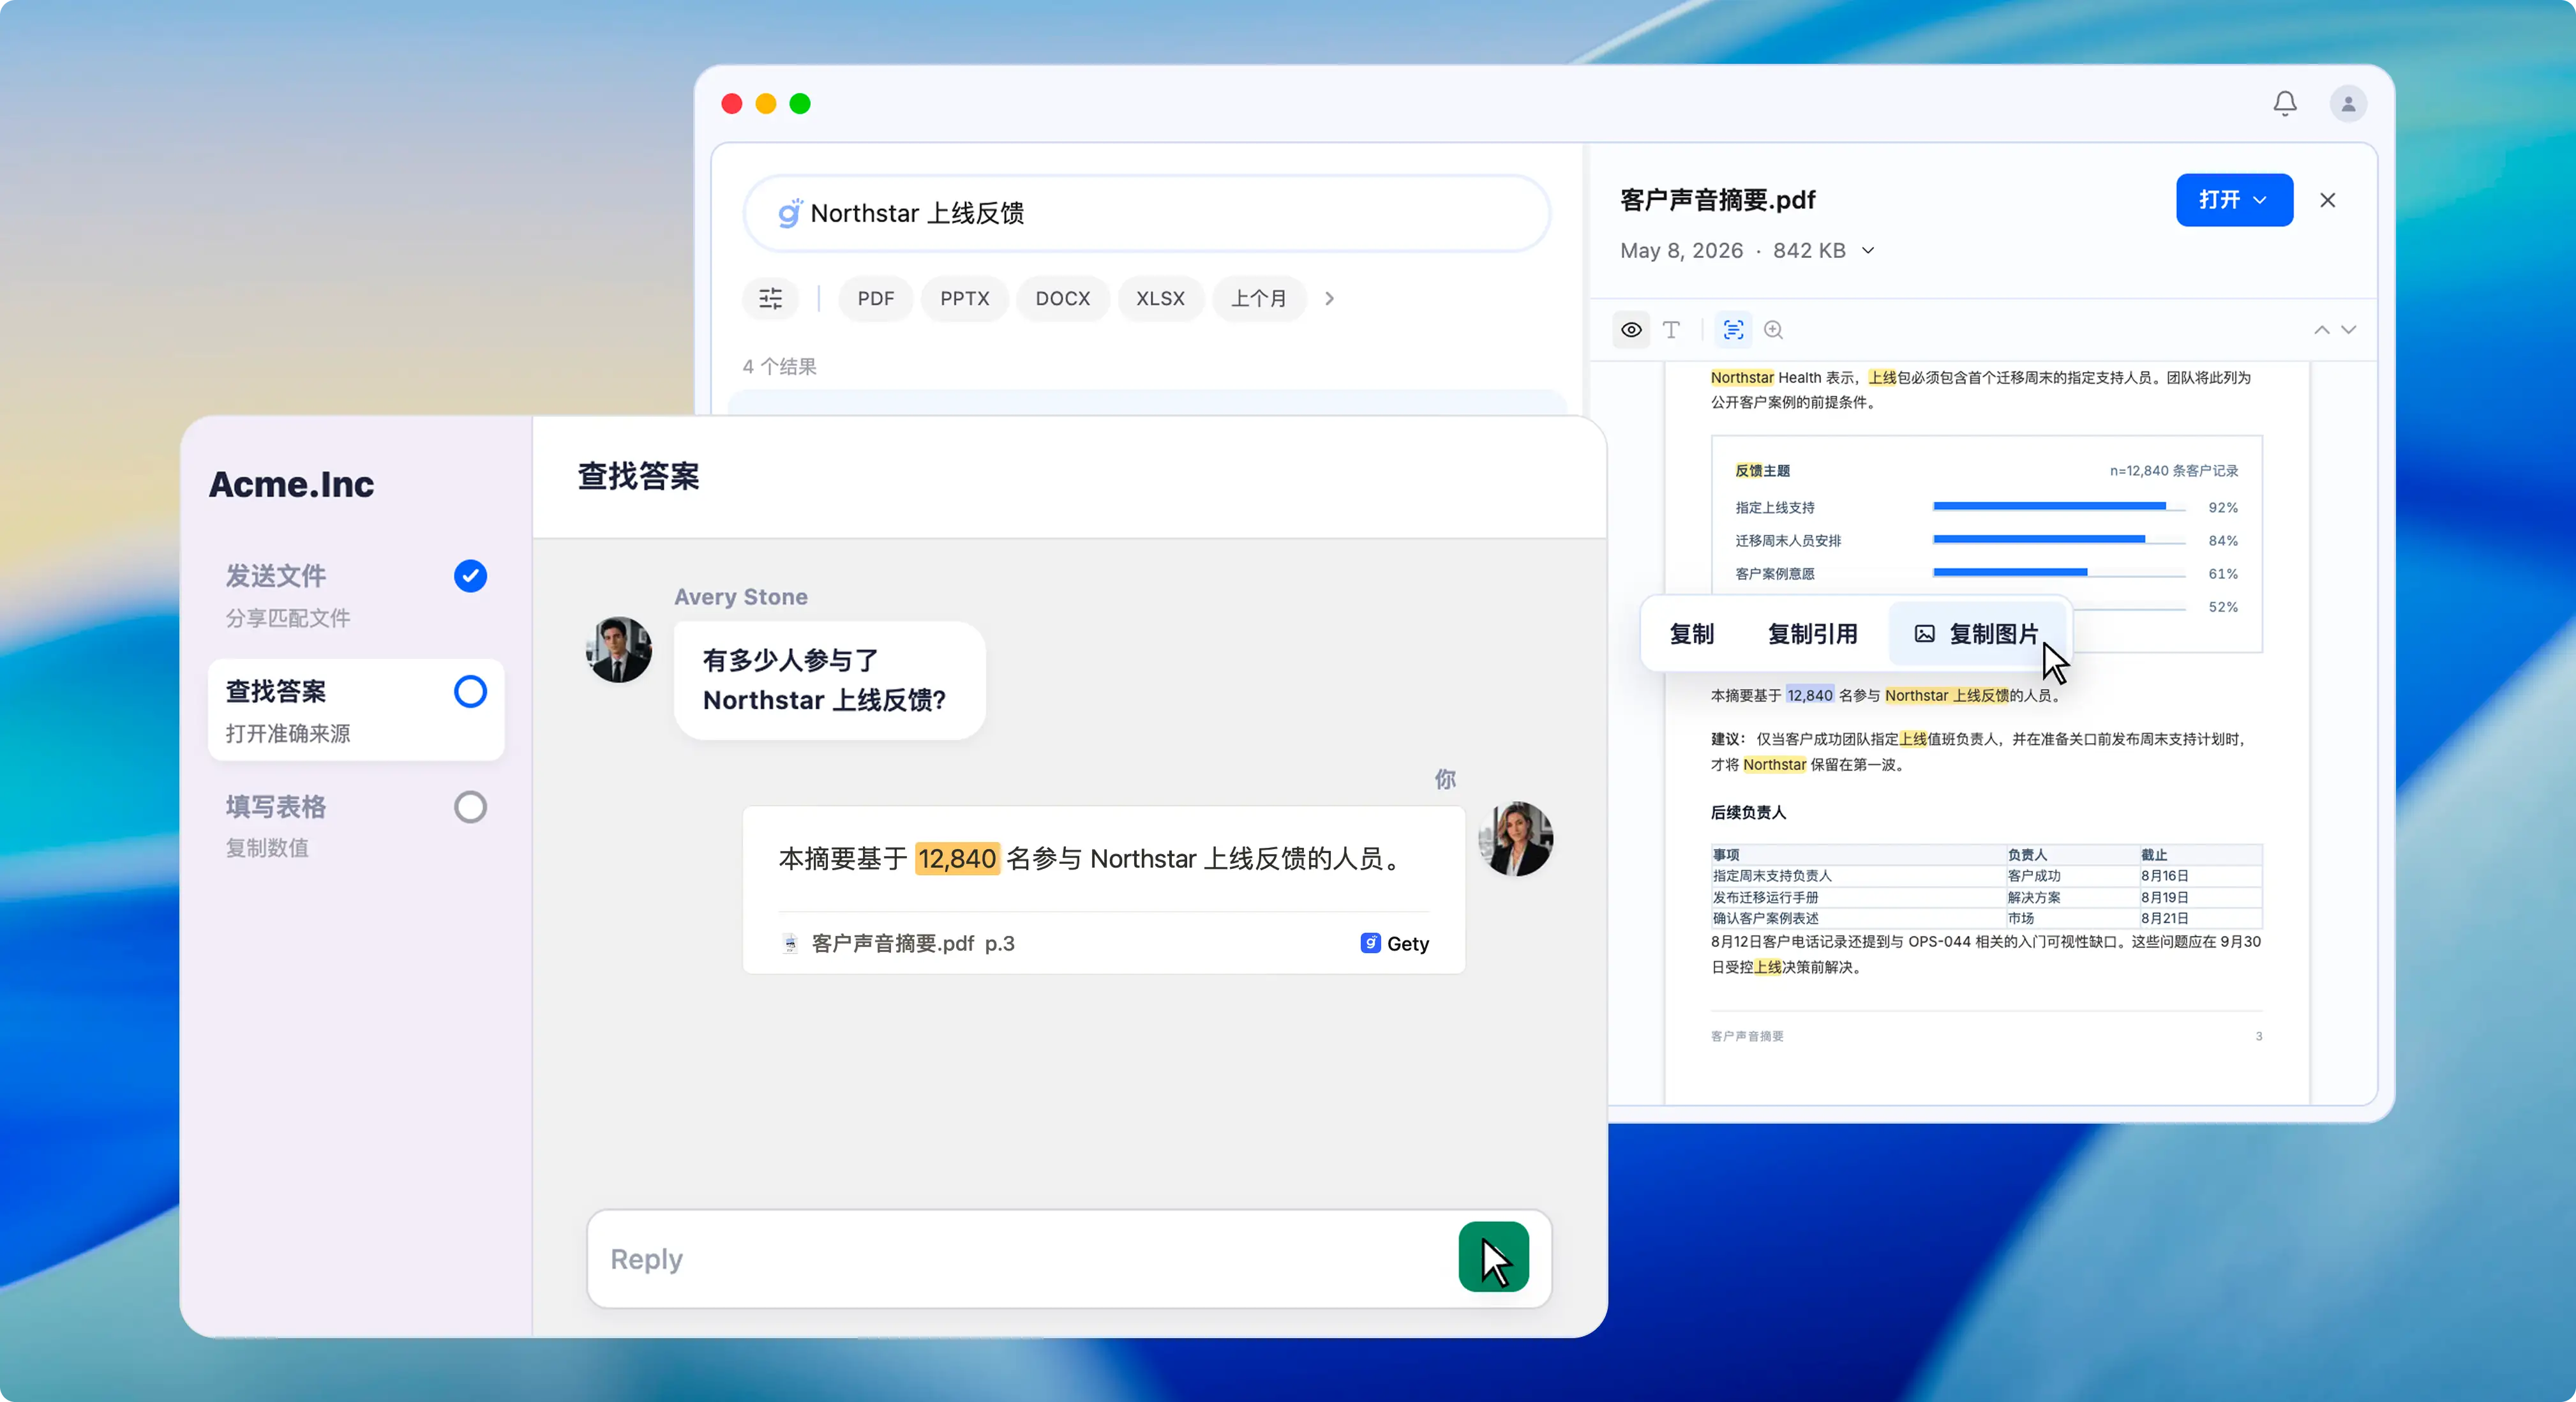Choose 复制引用 in the popup menu
The height and width of the screenshot is (1402, 2576).
1812,634
